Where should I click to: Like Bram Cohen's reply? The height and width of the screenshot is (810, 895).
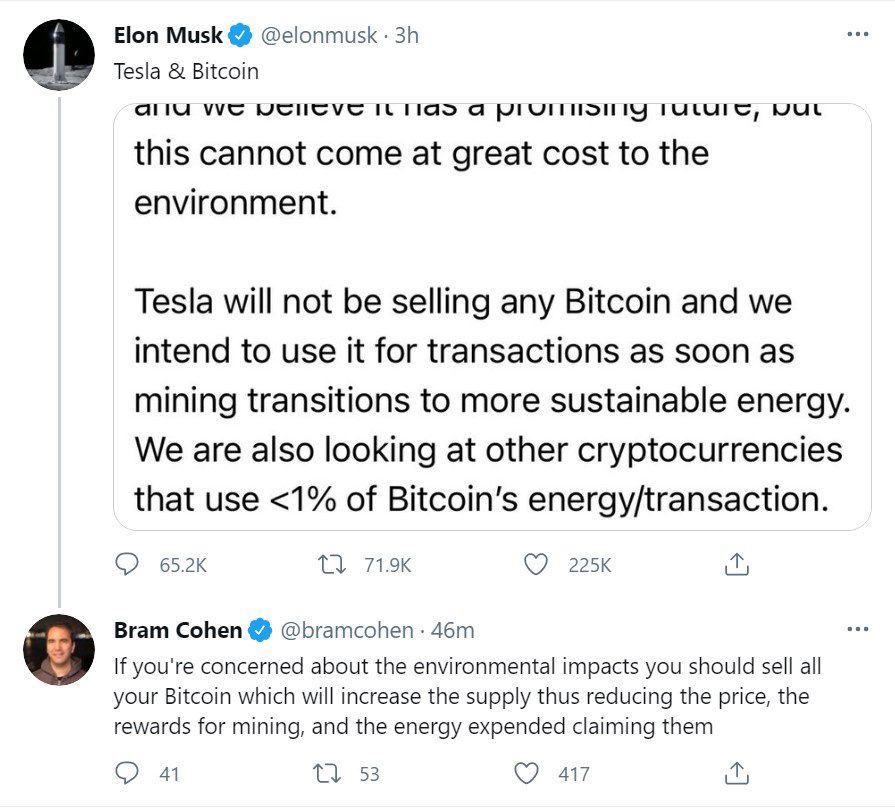tap(526, 773)
